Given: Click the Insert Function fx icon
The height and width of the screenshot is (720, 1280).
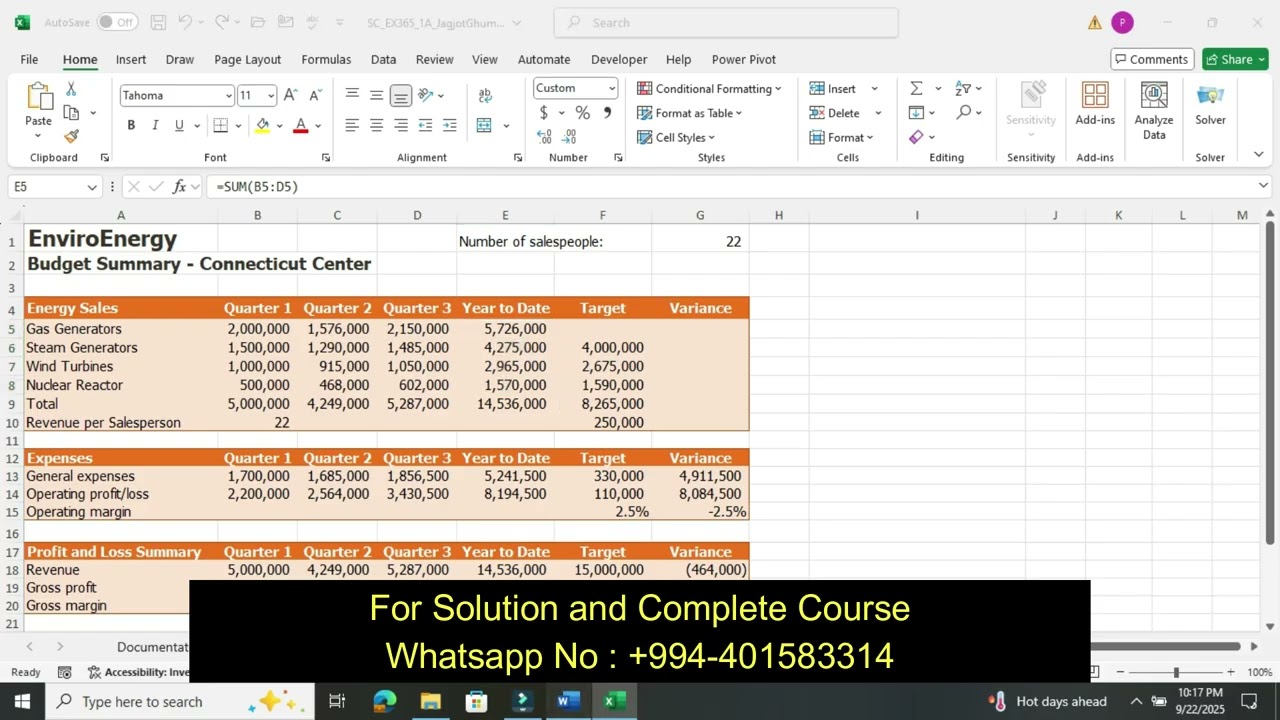Looking at the screenshot, I should click(x=180, y=186).
